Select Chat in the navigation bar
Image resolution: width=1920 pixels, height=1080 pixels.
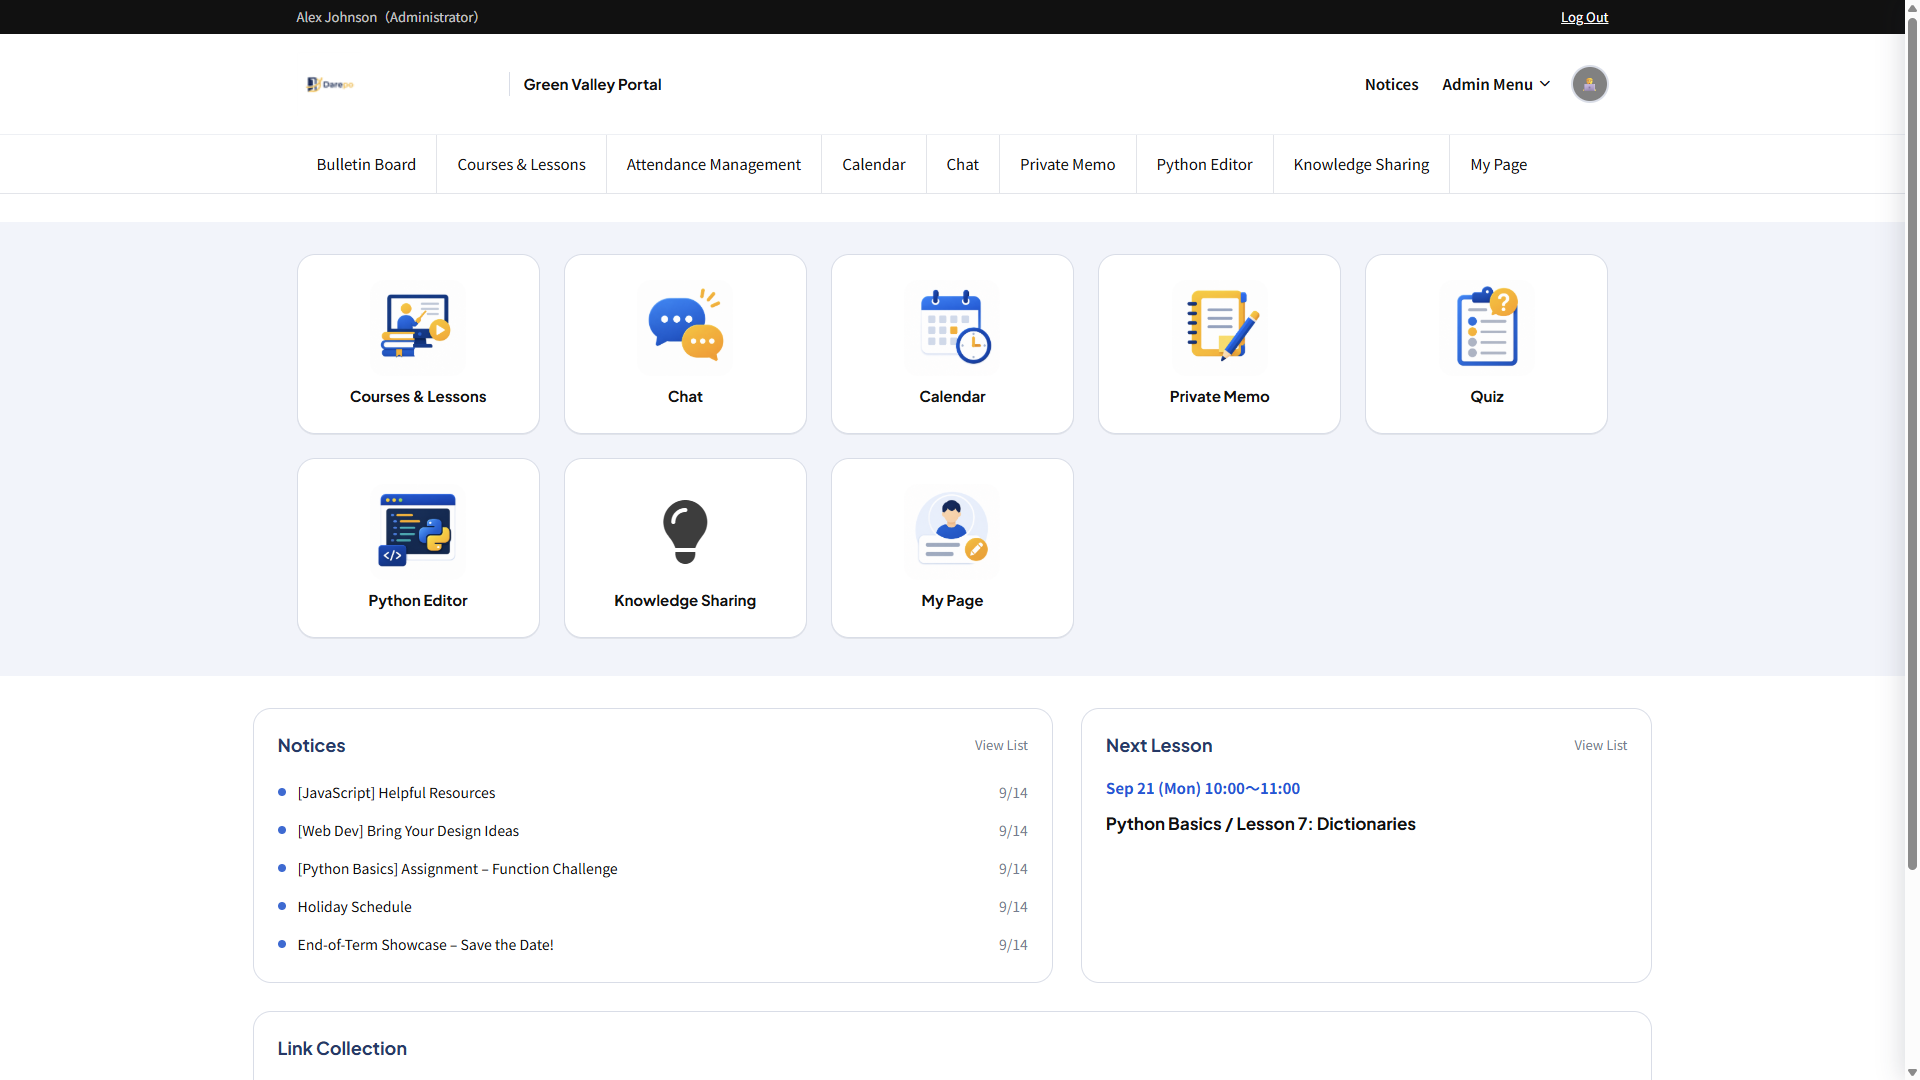(963, 164)
